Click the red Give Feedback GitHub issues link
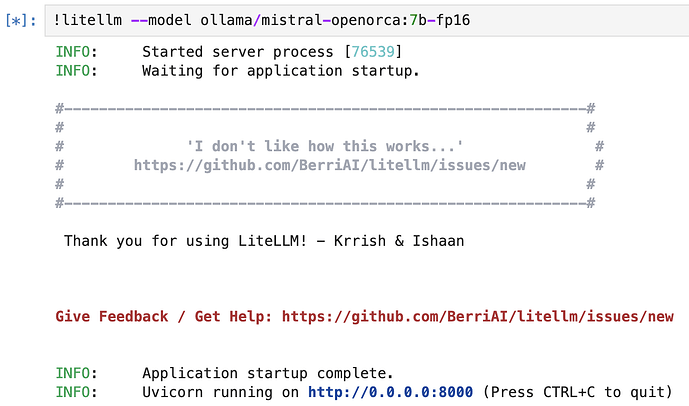 478,316
